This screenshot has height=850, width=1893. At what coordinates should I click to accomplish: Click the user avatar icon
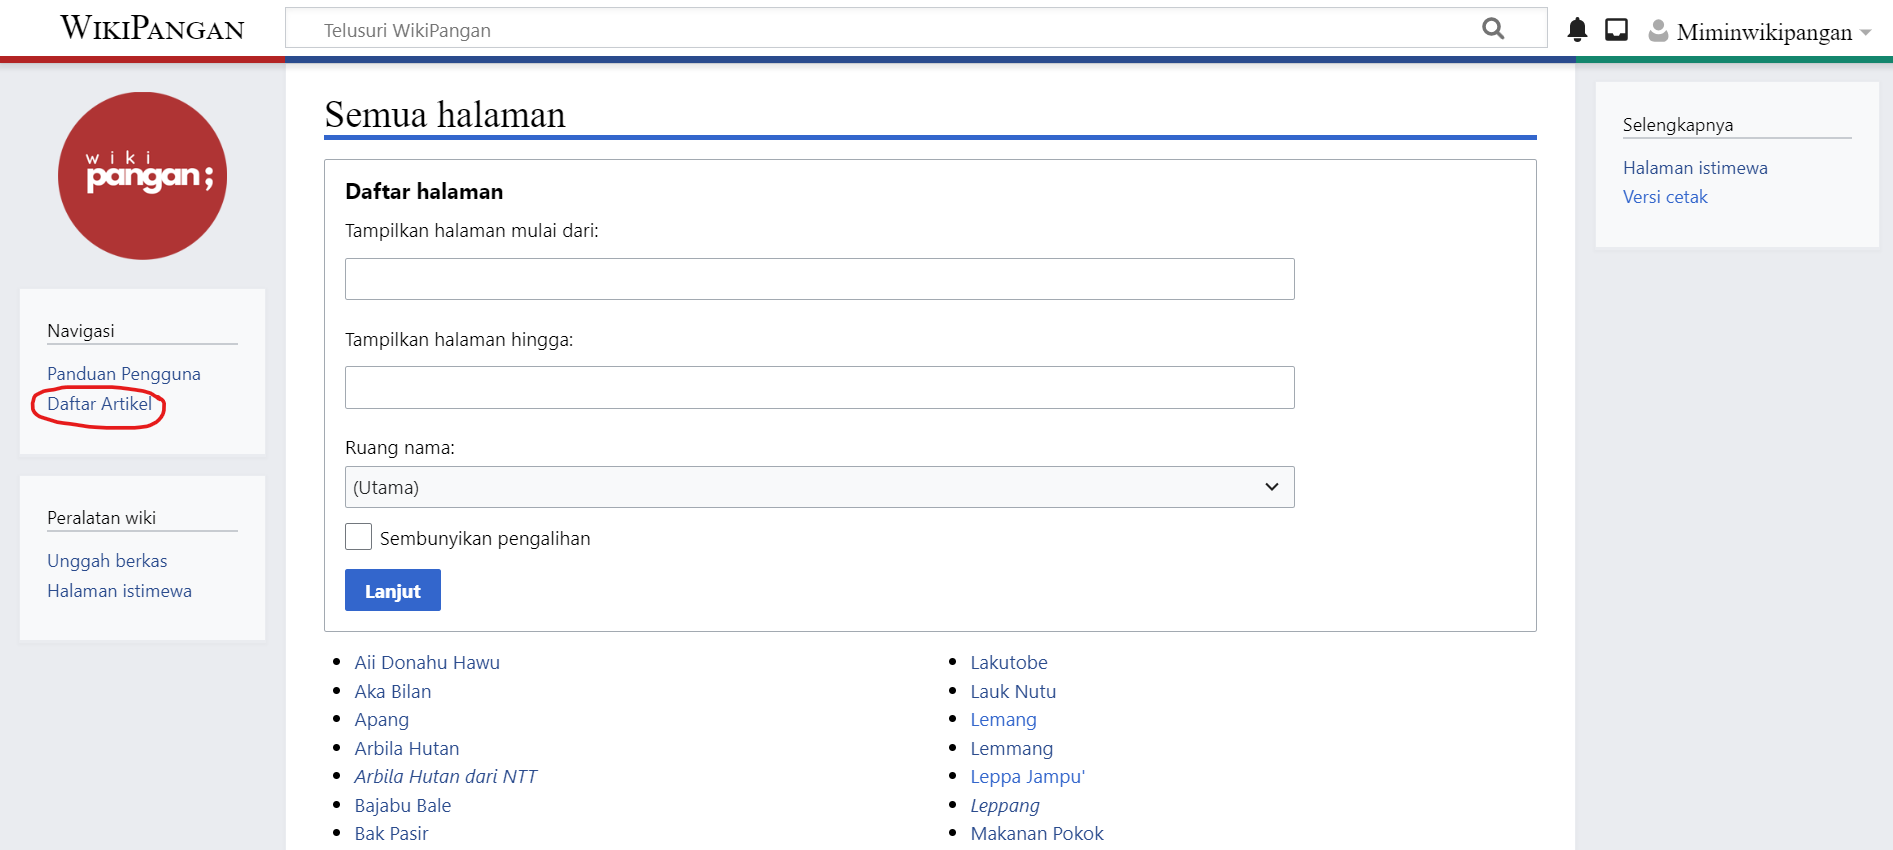1658,31
